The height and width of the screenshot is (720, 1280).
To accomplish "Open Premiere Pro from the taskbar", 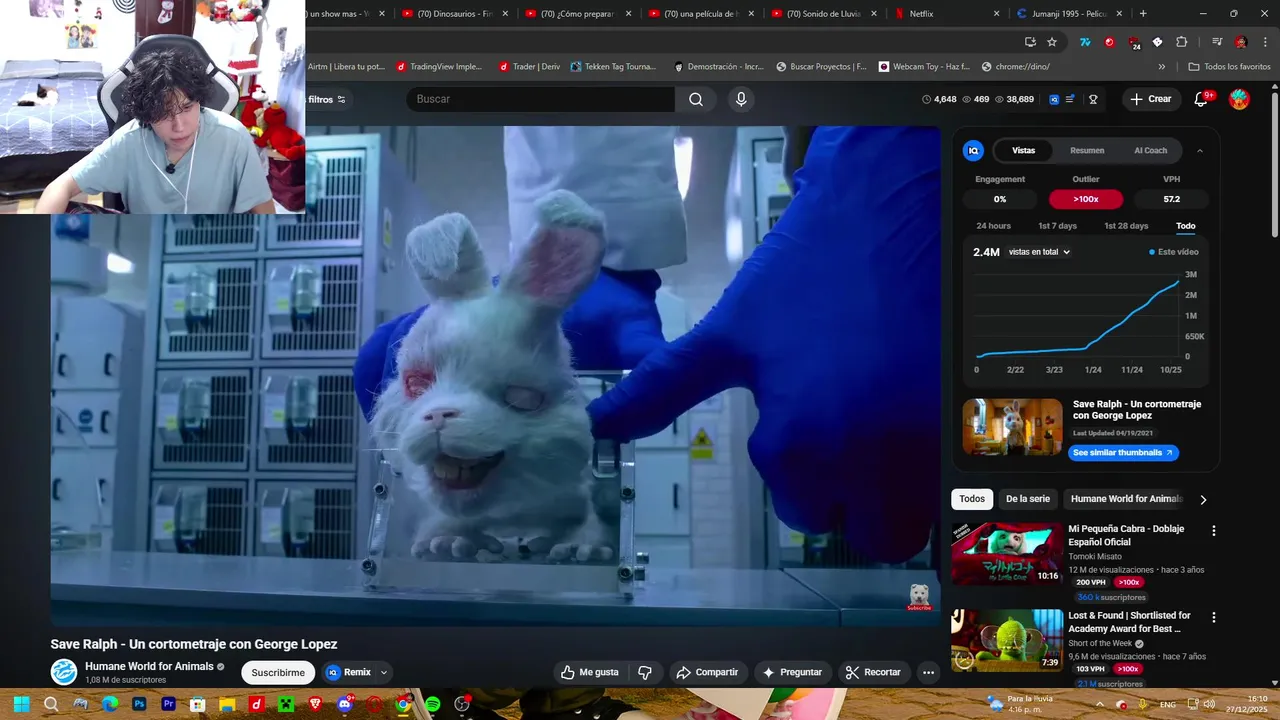I will point(168,704).
